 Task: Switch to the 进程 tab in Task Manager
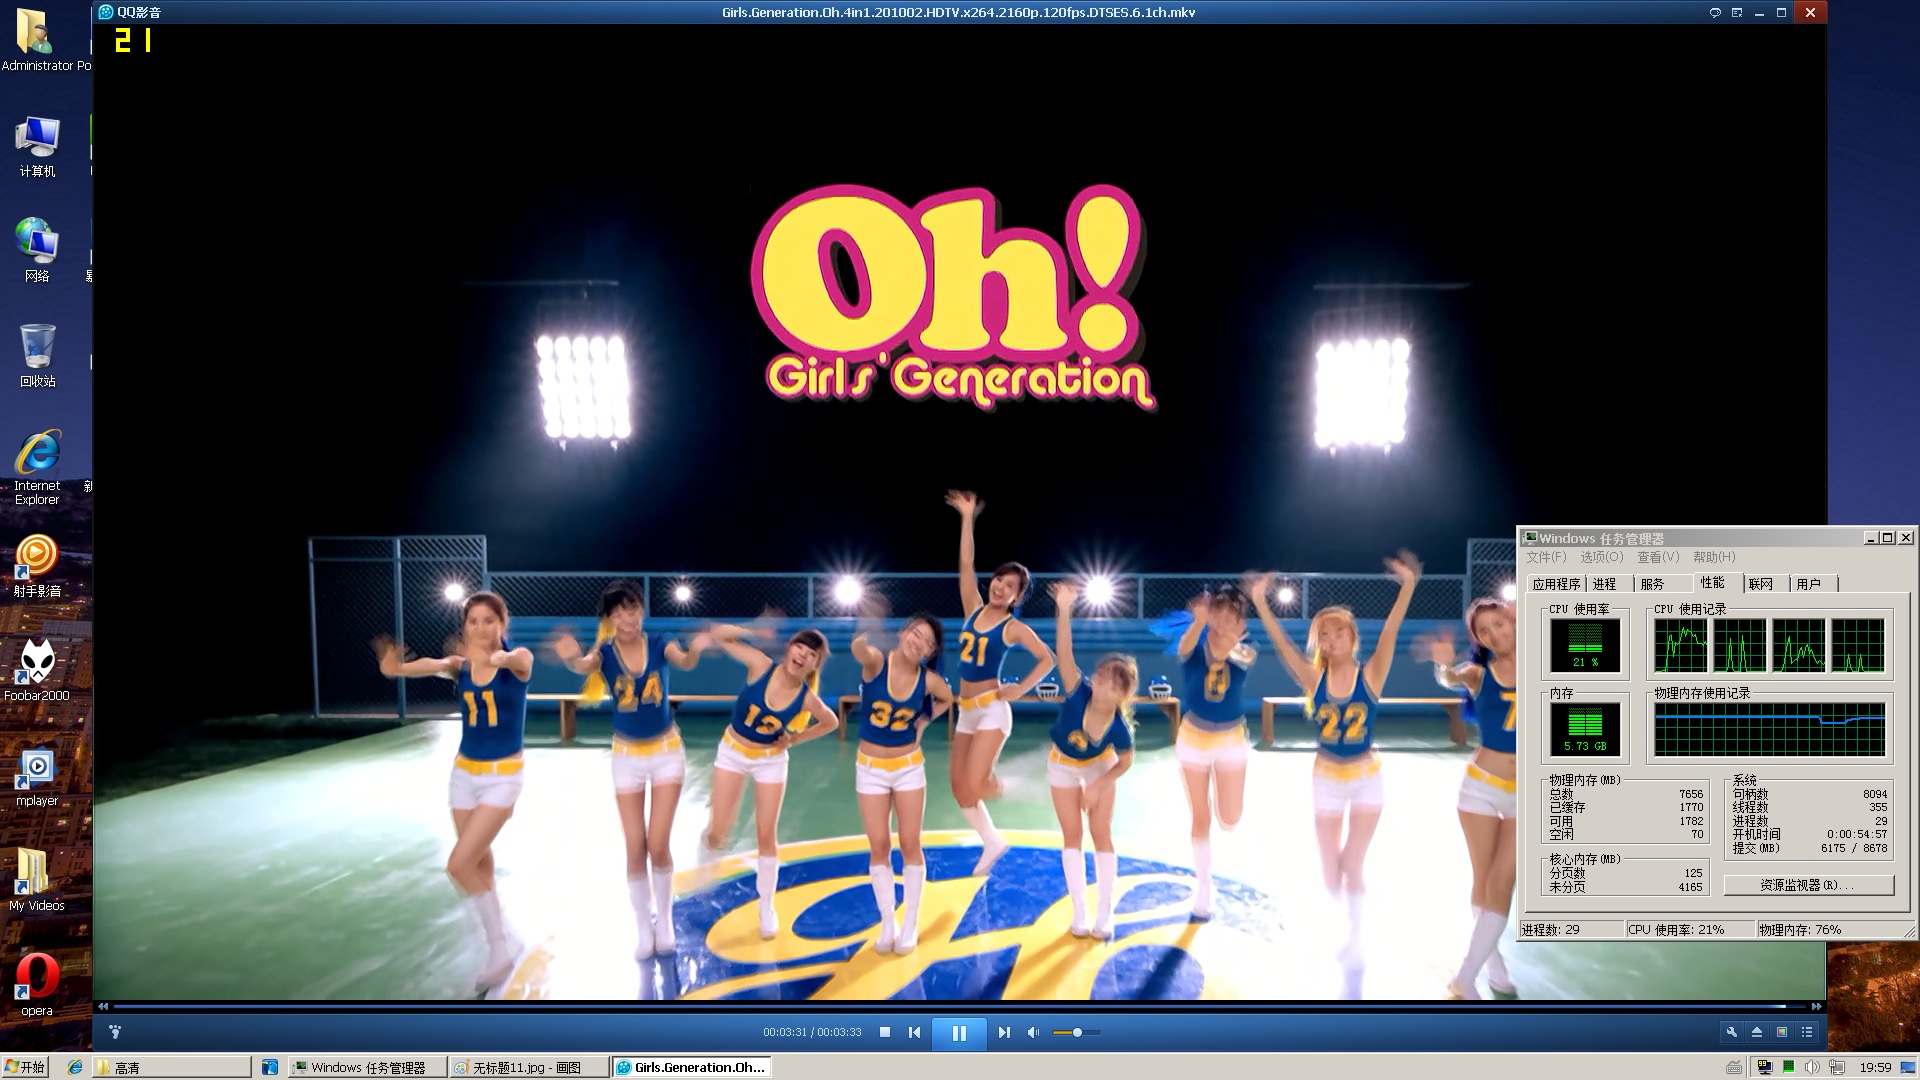point(1605,584)
